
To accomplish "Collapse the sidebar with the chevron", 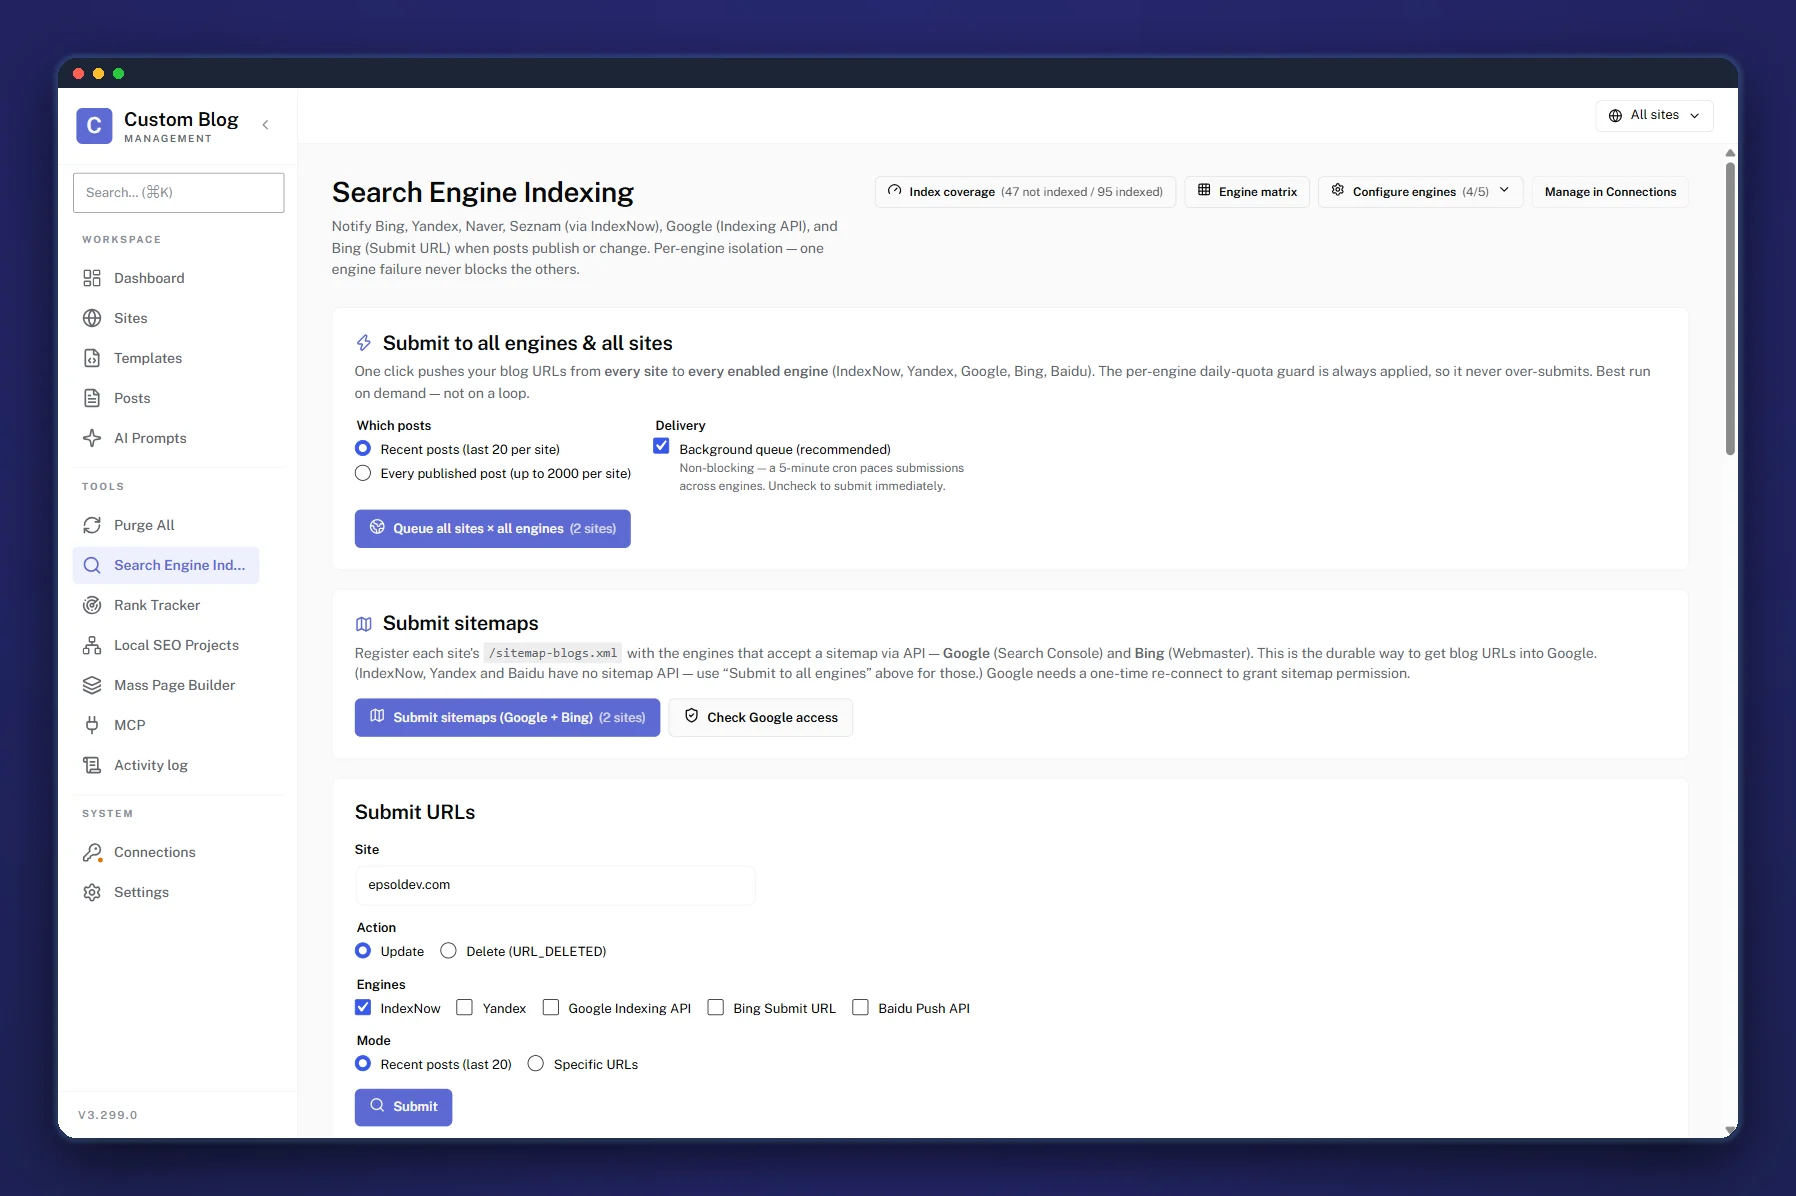I will (x=265, y=125).
